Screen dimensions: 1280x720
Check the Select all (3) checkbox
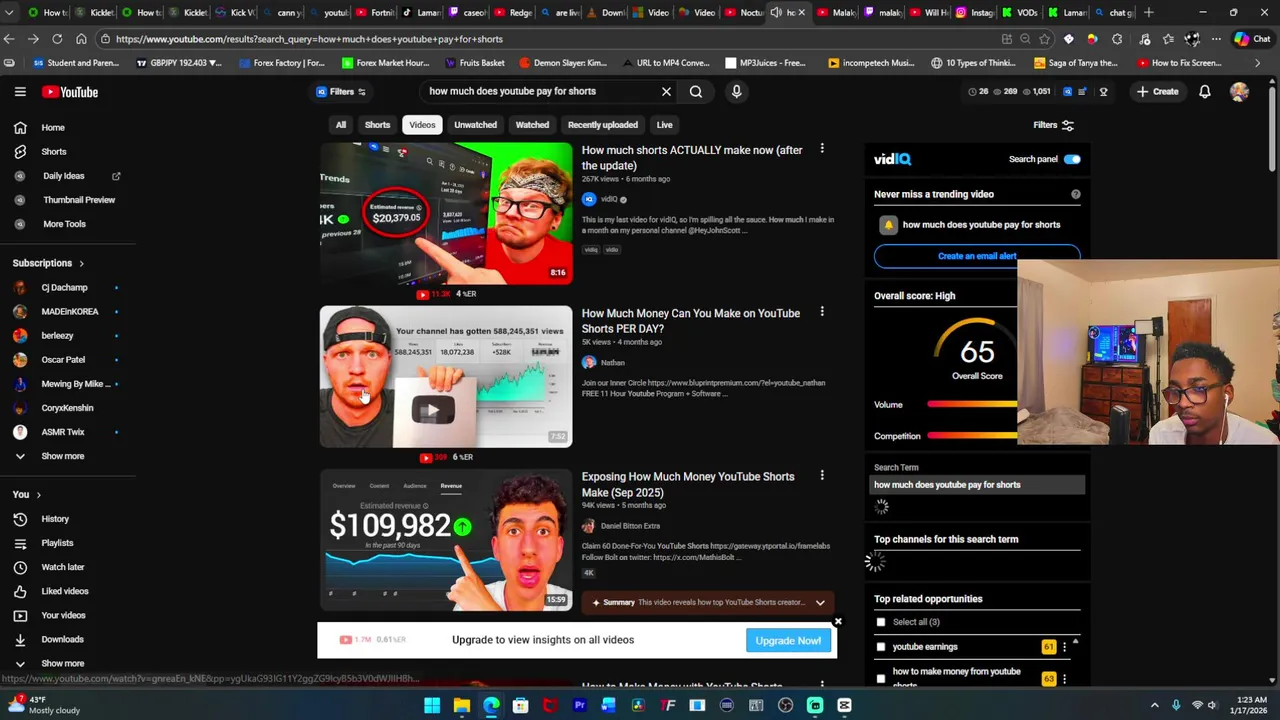[x=881, y=622]
